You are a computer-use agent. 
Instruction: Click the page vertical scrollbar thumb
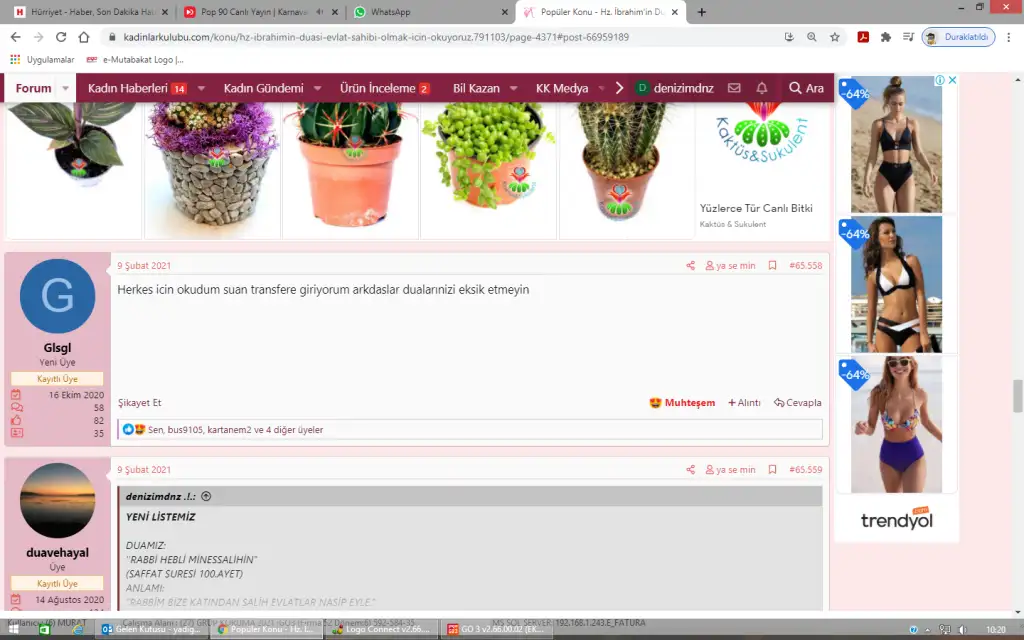(1018, 396)
